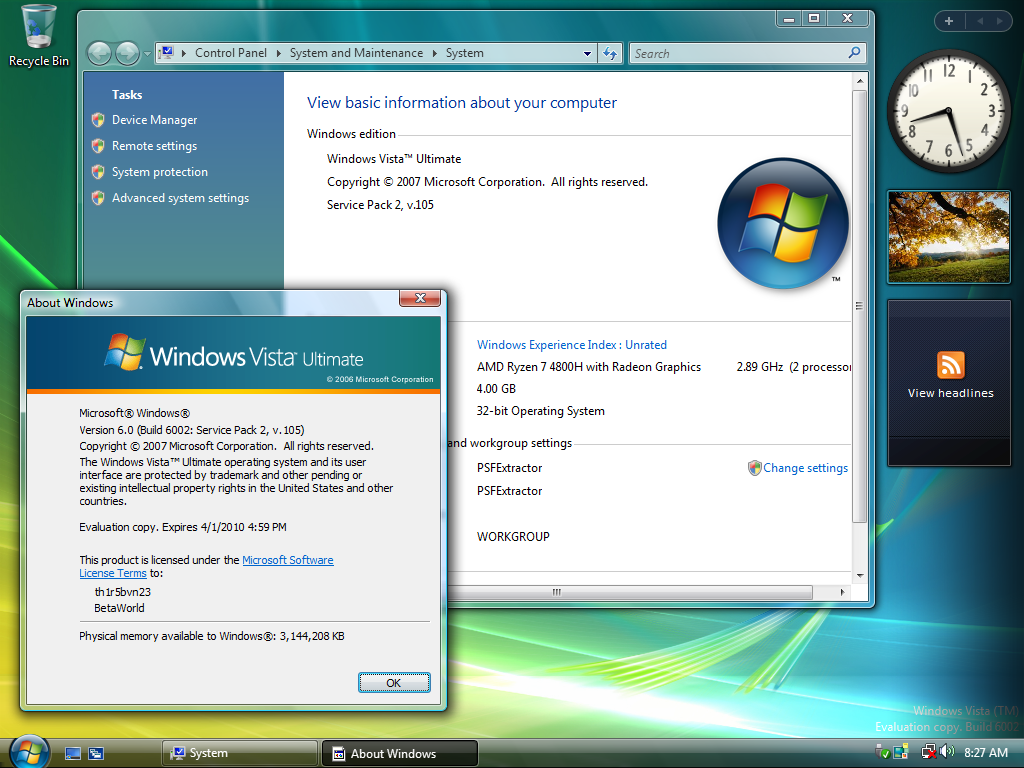Click the Forward navigation arrow

tap(127, 54)
